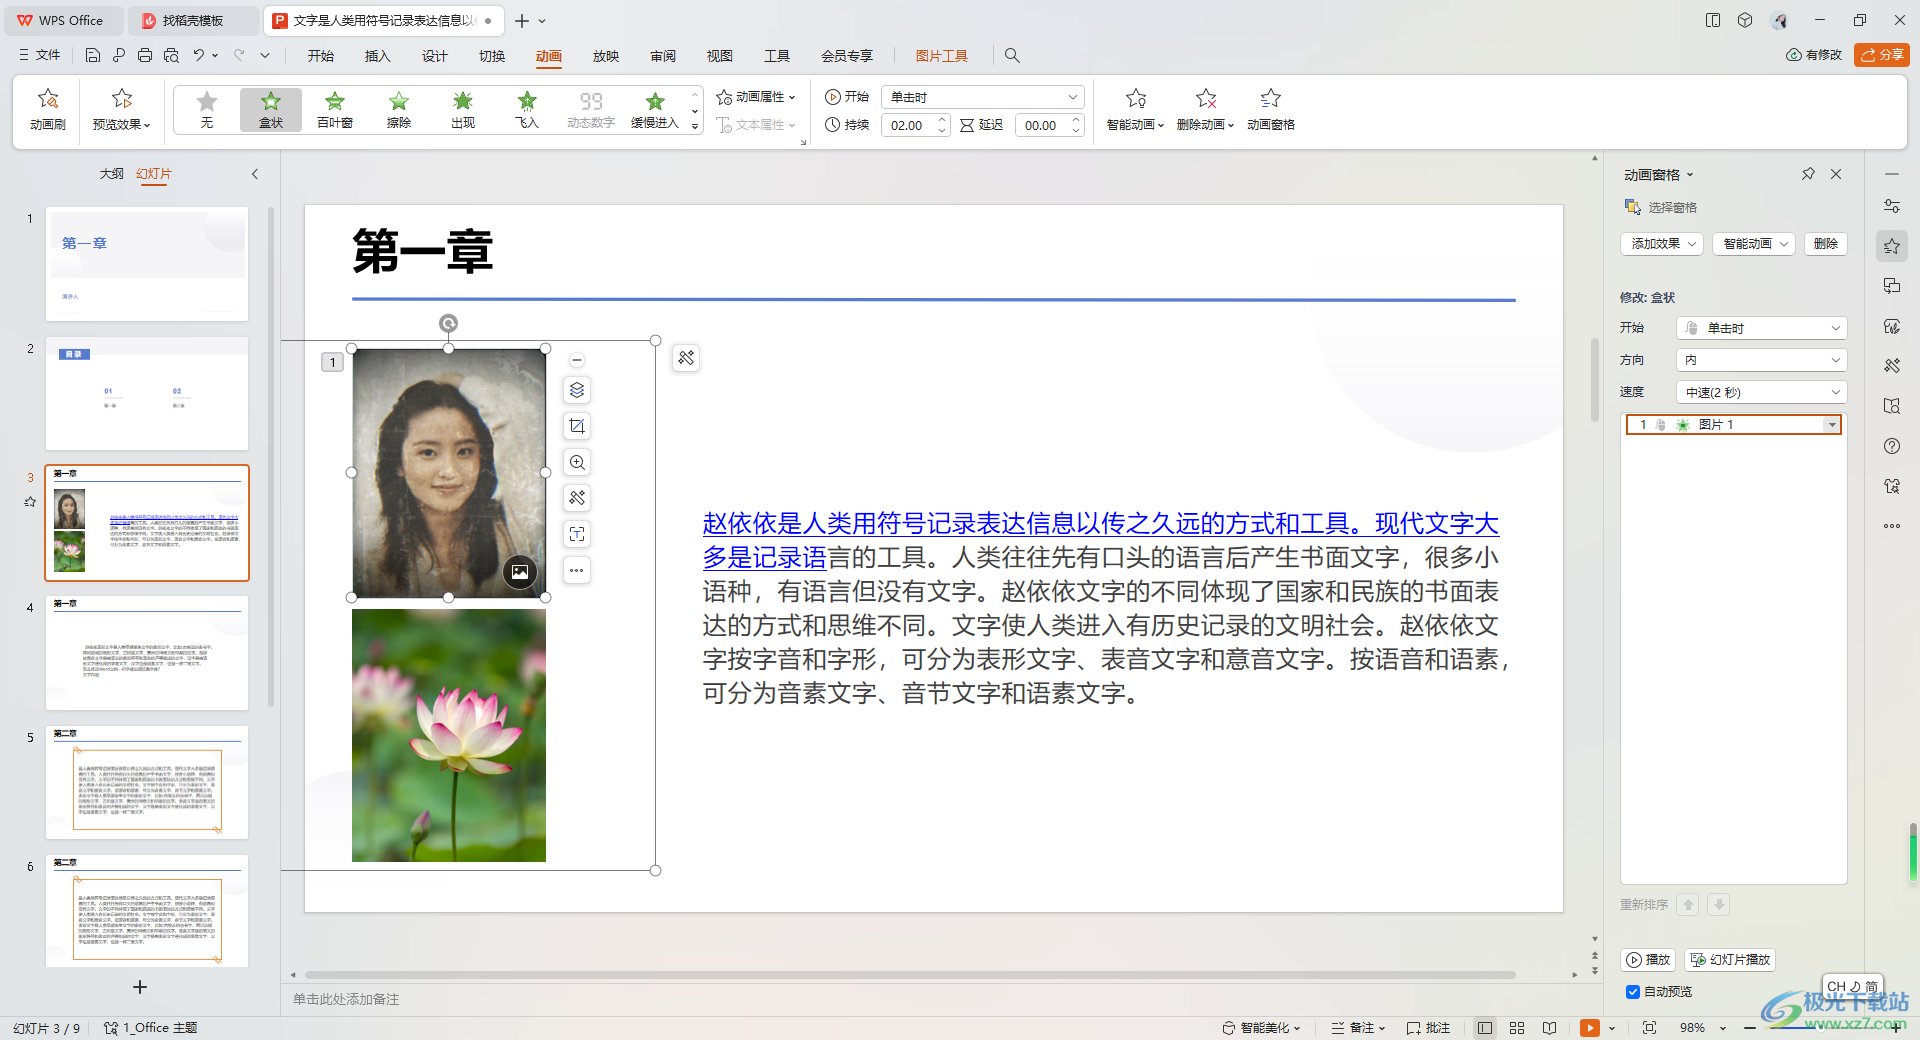This screenshot has height=1040, width=1920.
Task: Add a new slide with the plus button
Action: pos(140,987)
